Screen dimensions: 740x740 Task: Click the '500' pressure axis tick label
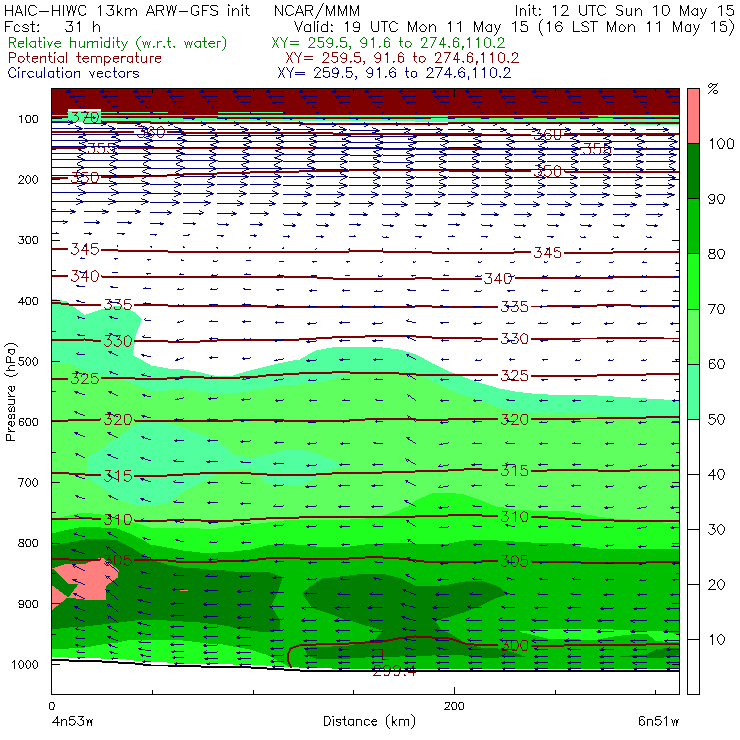pyautogui.click(x=28, y=362)
